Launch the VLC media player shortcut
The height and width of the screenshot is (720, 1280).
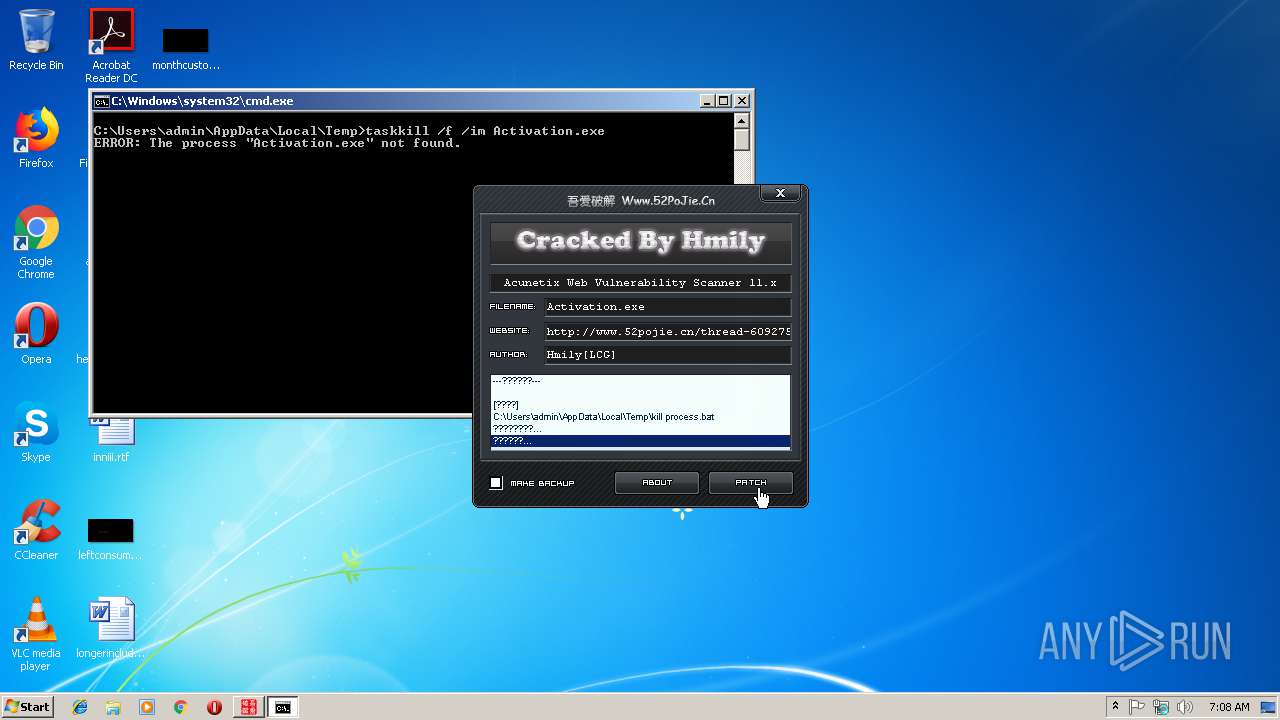(x=36, y=634)
